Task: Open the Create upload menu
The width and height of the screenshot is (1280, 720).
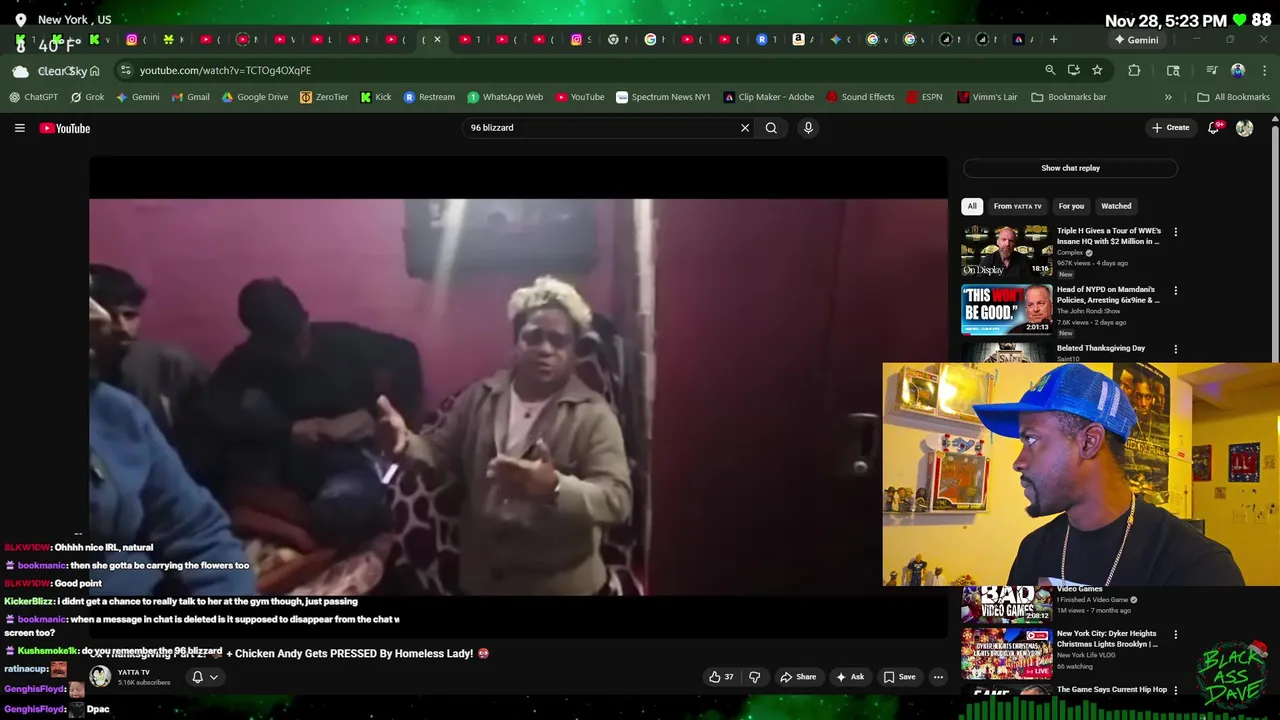Action: pos(1170,128)
